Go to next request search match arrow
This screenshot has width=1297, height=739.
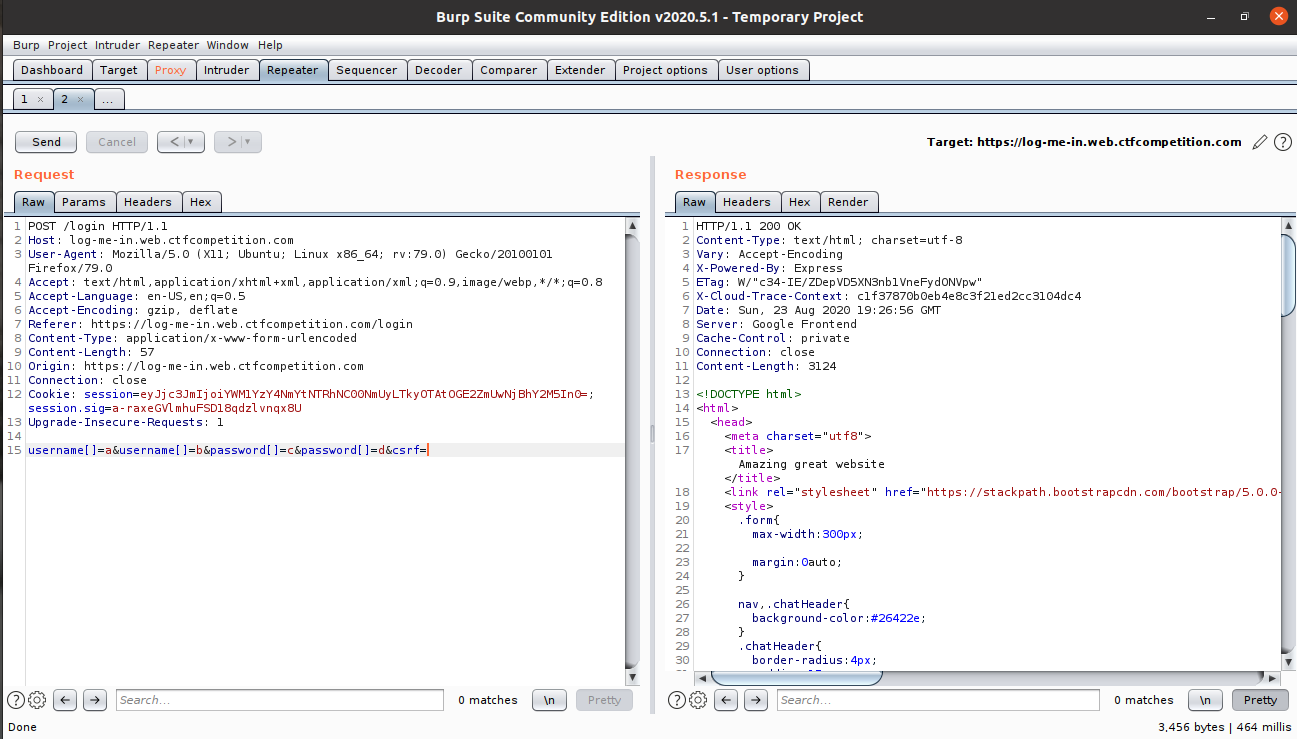[x=95, y=700]
